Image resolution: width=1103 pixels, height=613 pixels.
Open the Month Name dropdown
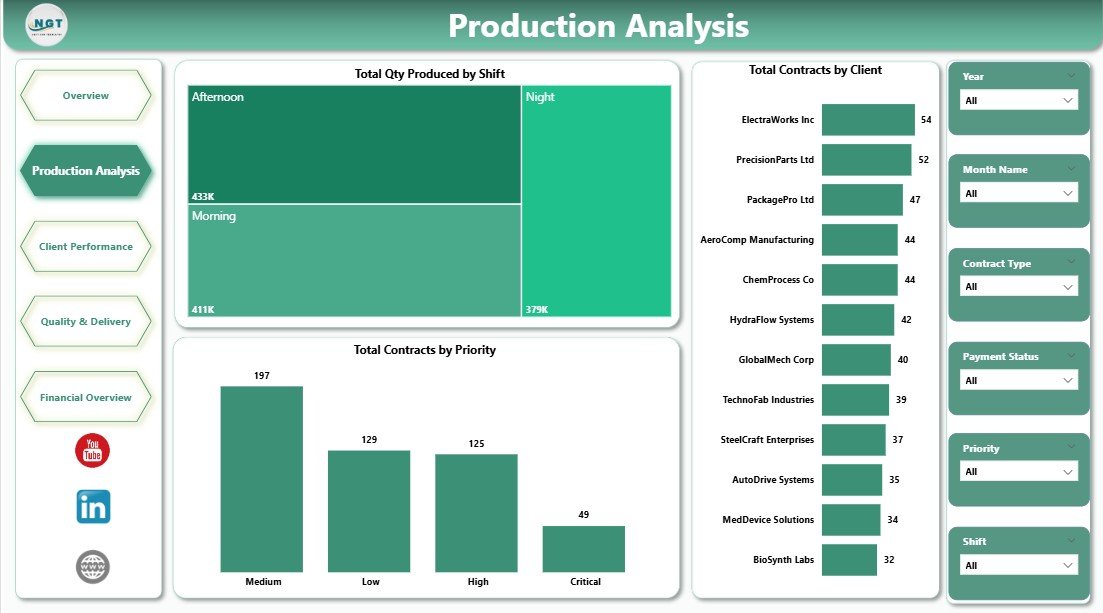click(1018, 193)
